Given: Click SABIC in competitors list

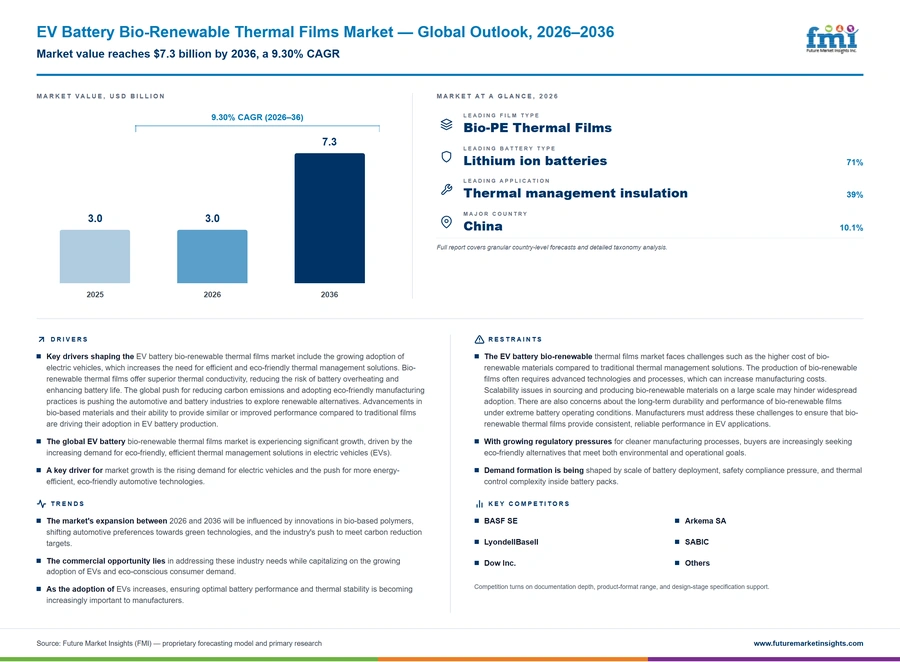Looking at the screenshot, I should [x=696, y=542].
